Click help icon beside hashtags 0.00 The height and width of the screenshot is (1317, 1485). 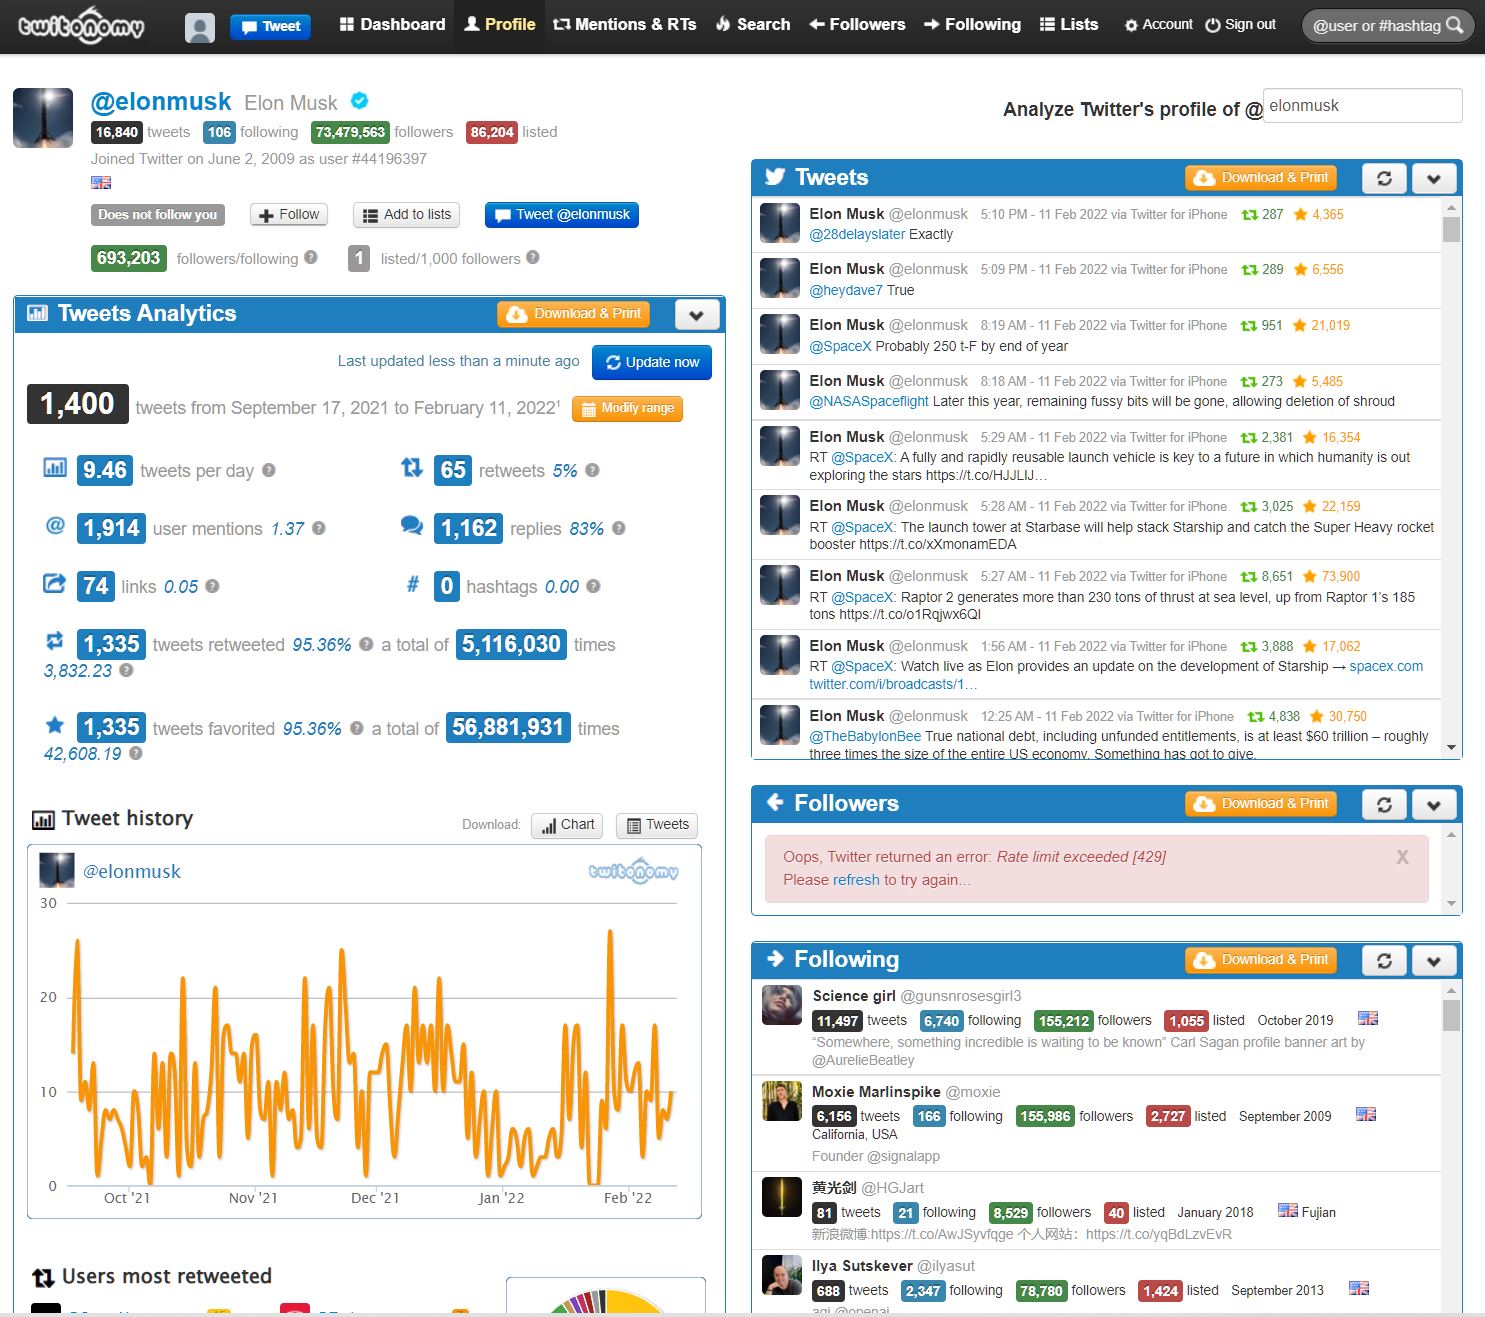click(x=593, y=586)
